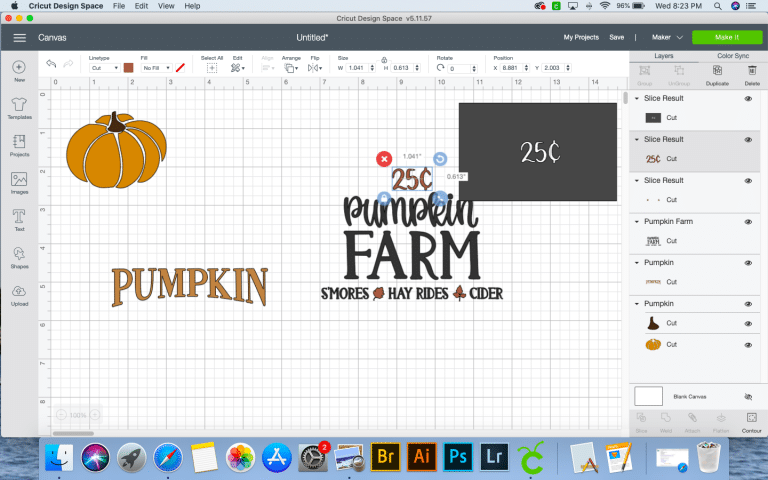Click the New project icon
The width and height of the screenshot is (768, 480).
click(19, 67)
